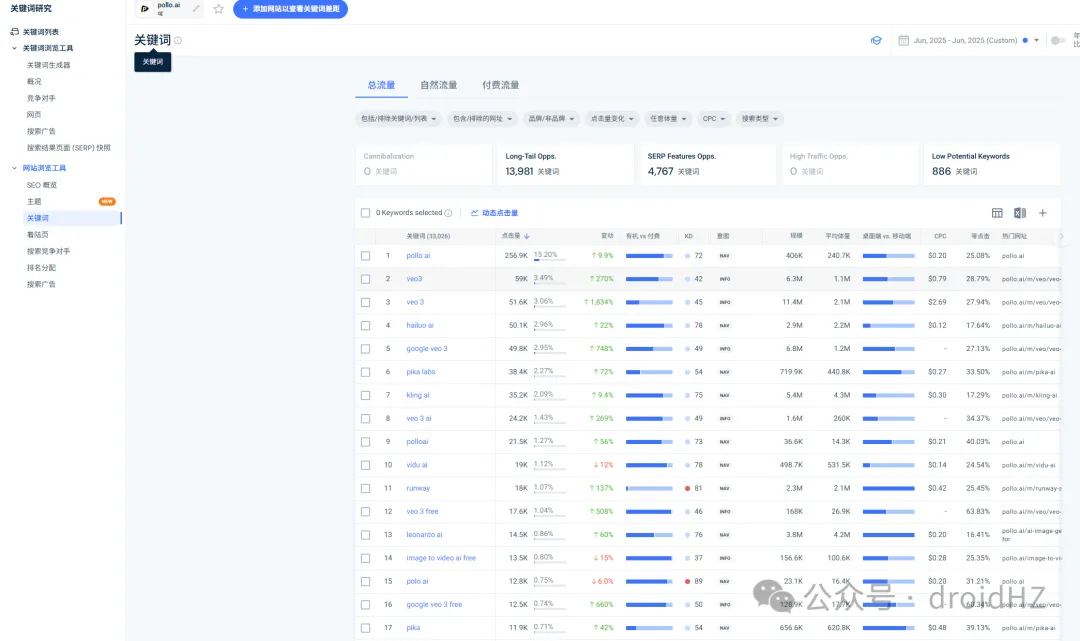Switch to the 自然流量 tab
Viewport: 1080px width, 641px height.
[x=439, y=85]
